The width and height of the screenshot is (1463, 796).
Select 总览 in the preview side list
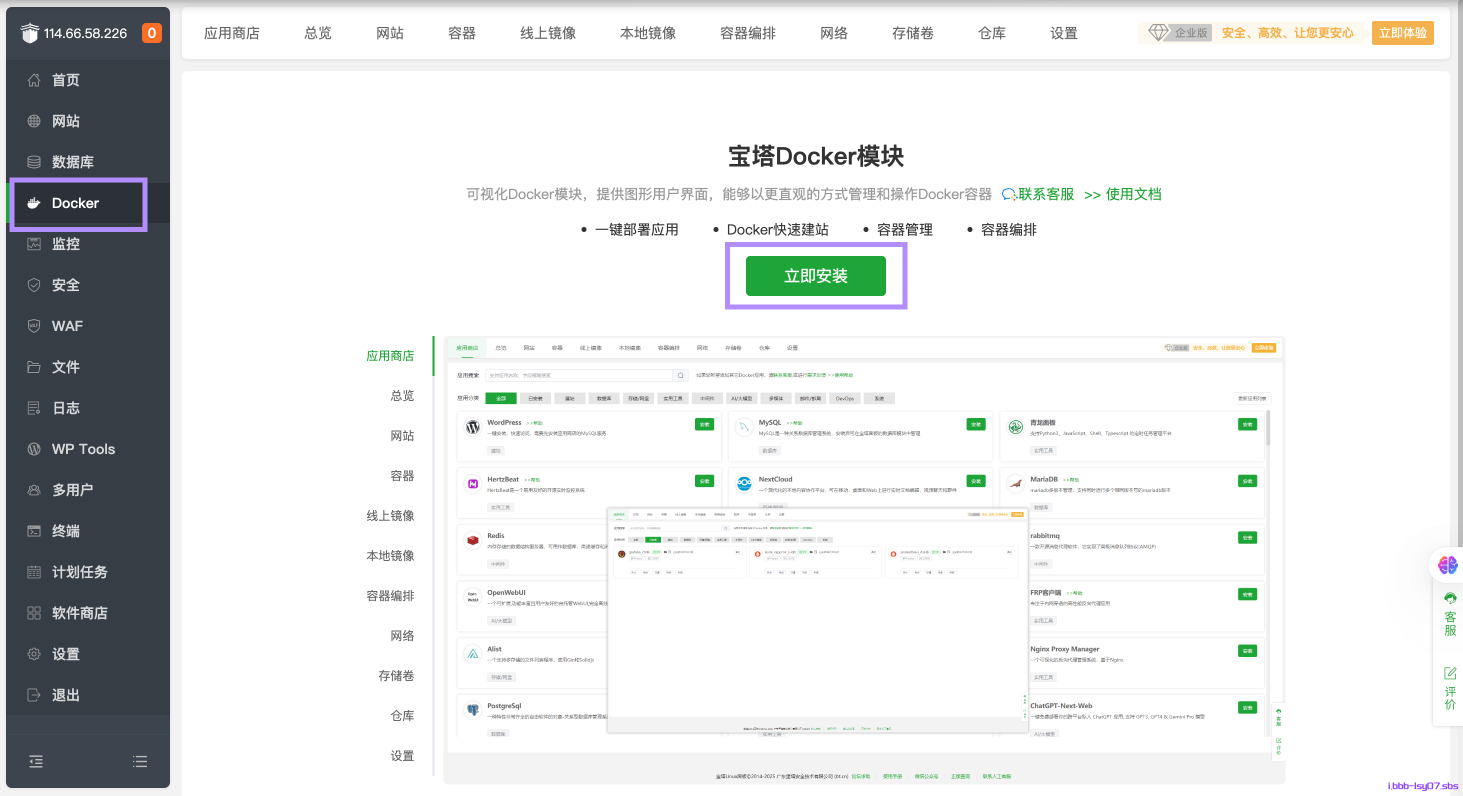click(x=402, y=395)
